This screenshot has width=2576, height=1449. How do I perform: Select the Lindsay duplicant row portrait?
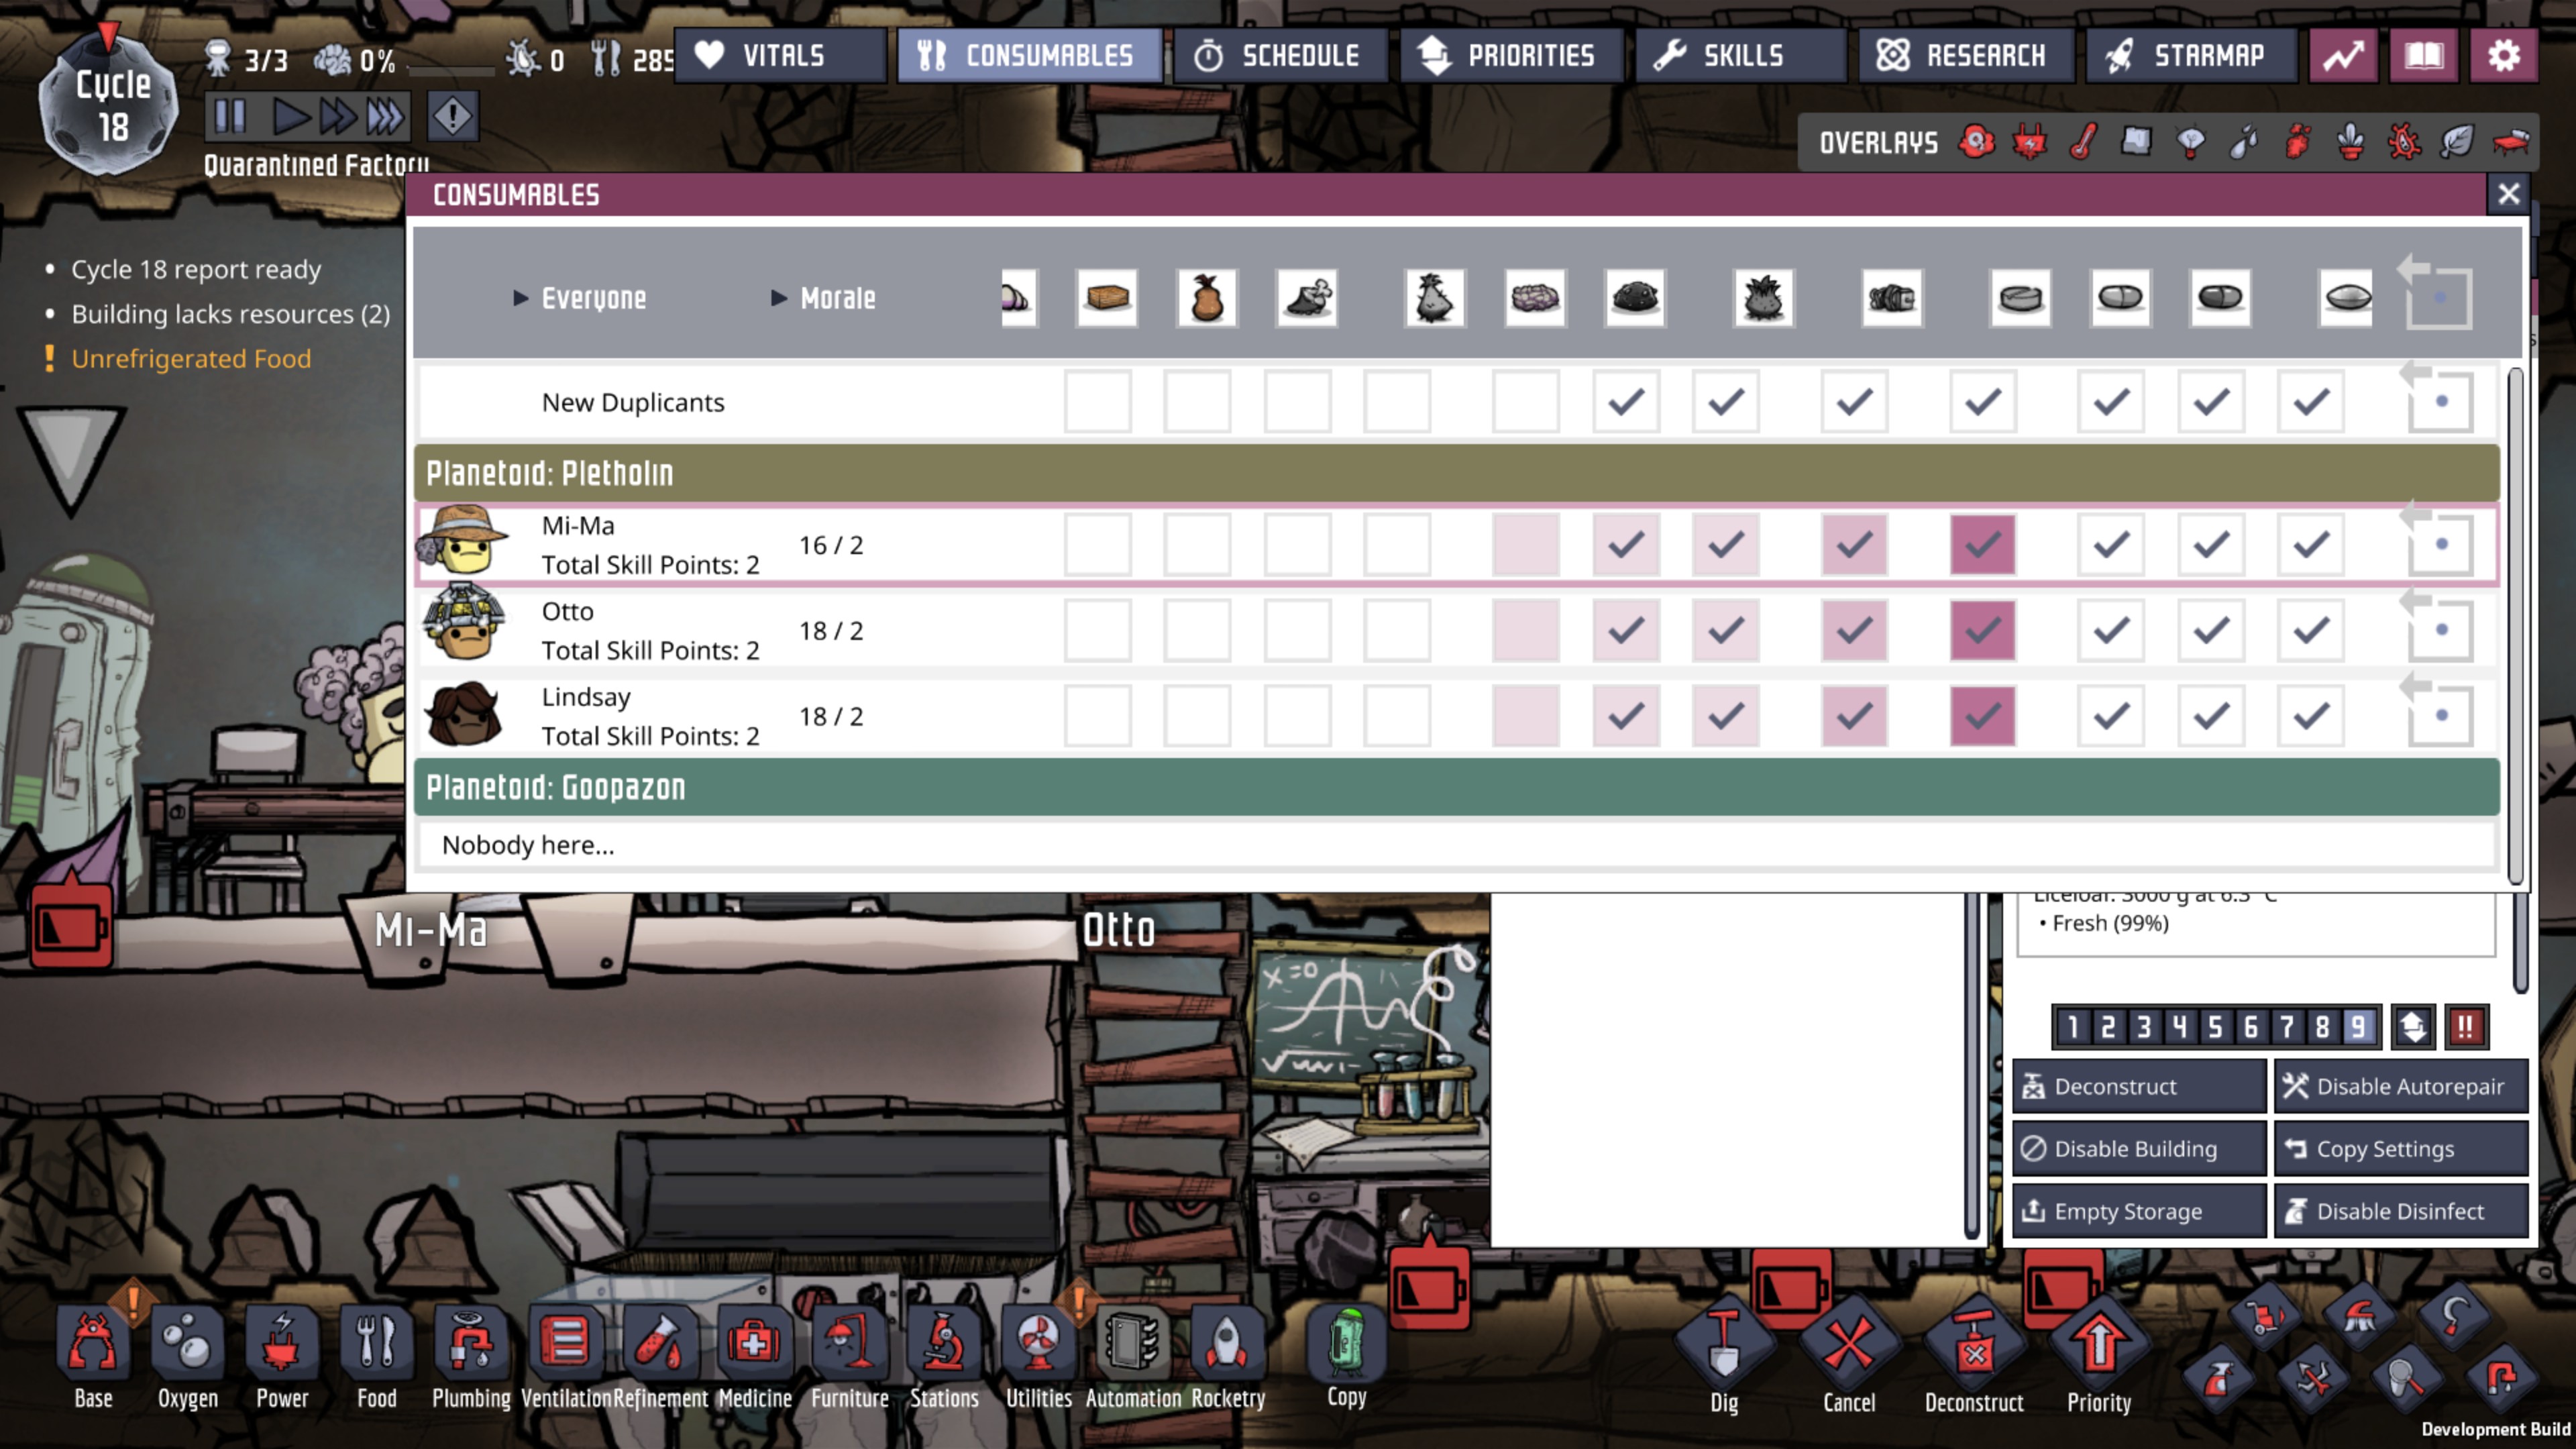click(x=463, y=715)
